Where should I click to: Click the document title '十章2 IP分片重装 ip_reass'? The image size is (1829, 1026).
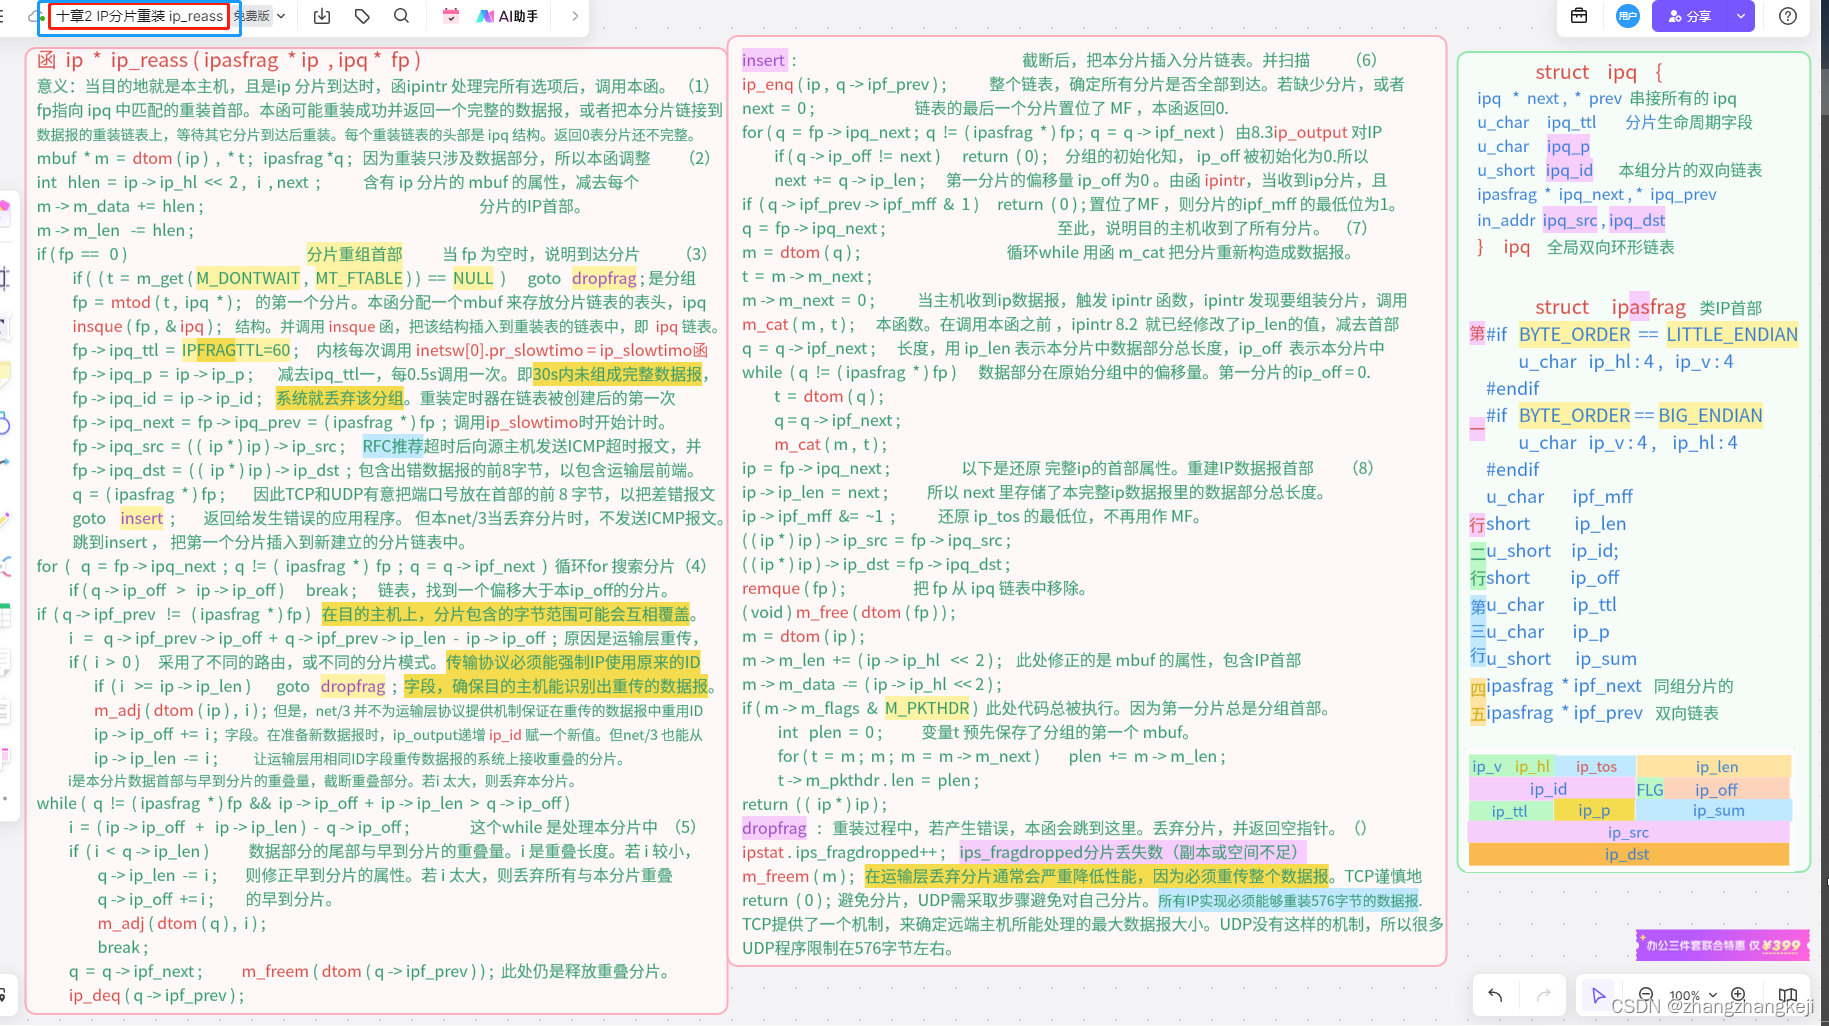click(x=139, y=16)
